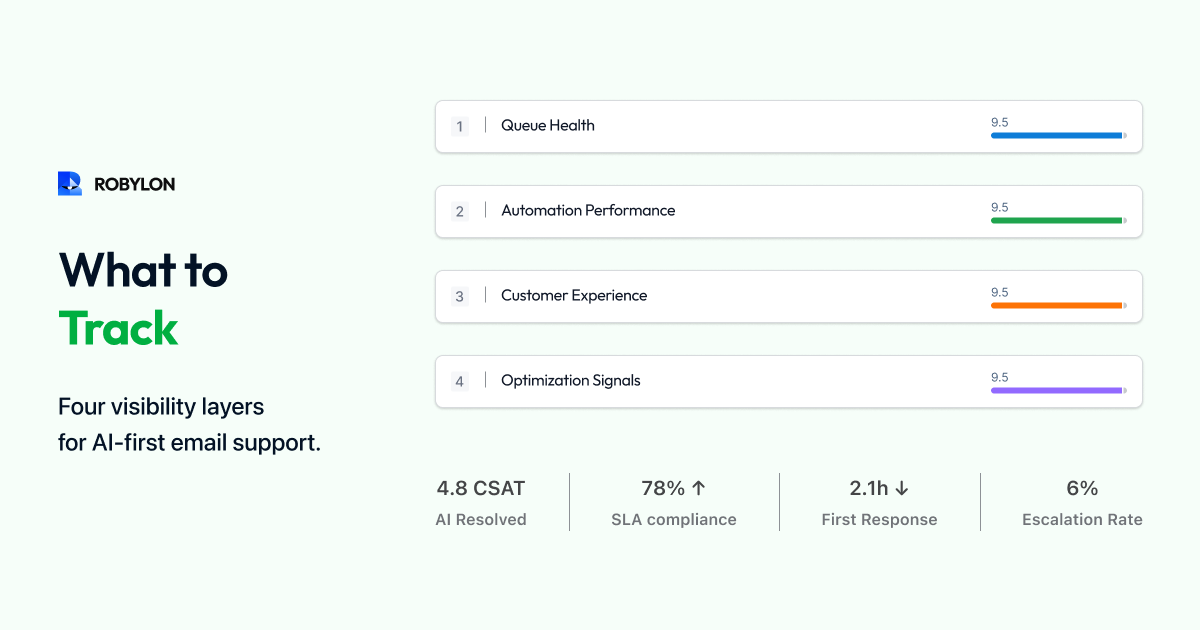The width and height of the screenshot is (1200, 630).
Task: Click the SLA compliance label
Action: 674,520
